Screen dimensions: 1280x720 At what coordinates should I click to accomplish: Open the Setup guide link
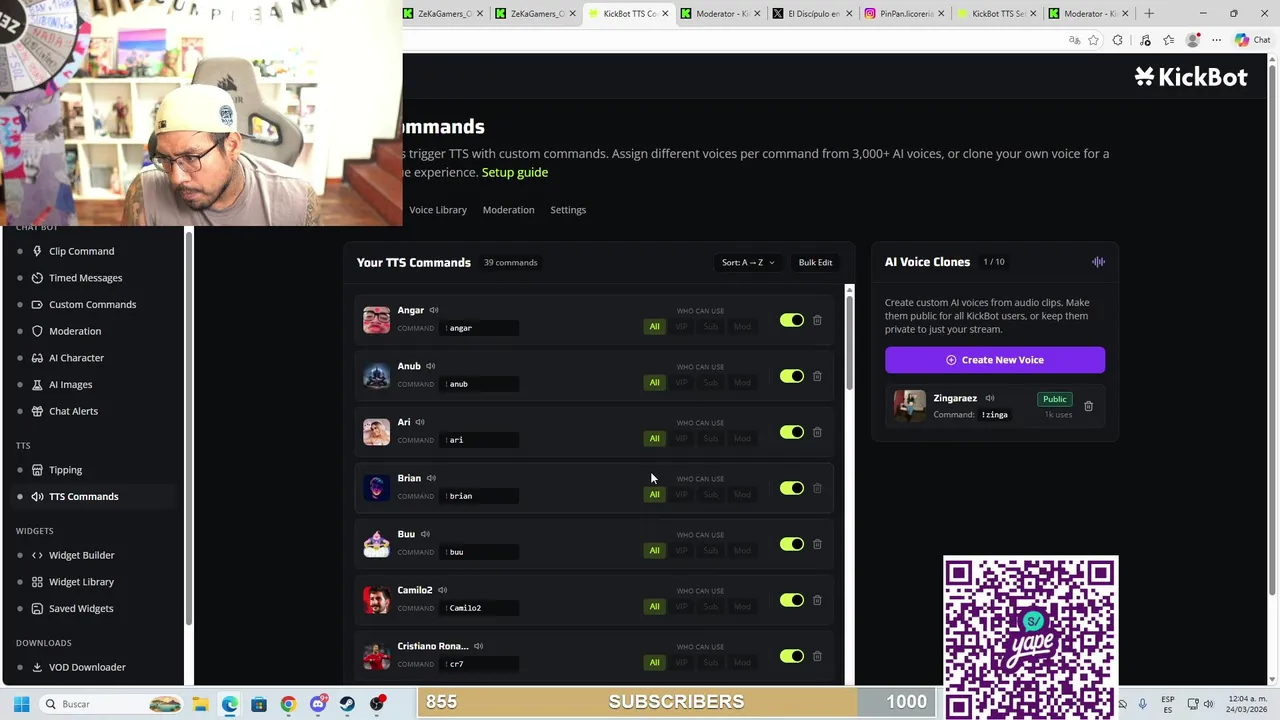coord(515,172)
